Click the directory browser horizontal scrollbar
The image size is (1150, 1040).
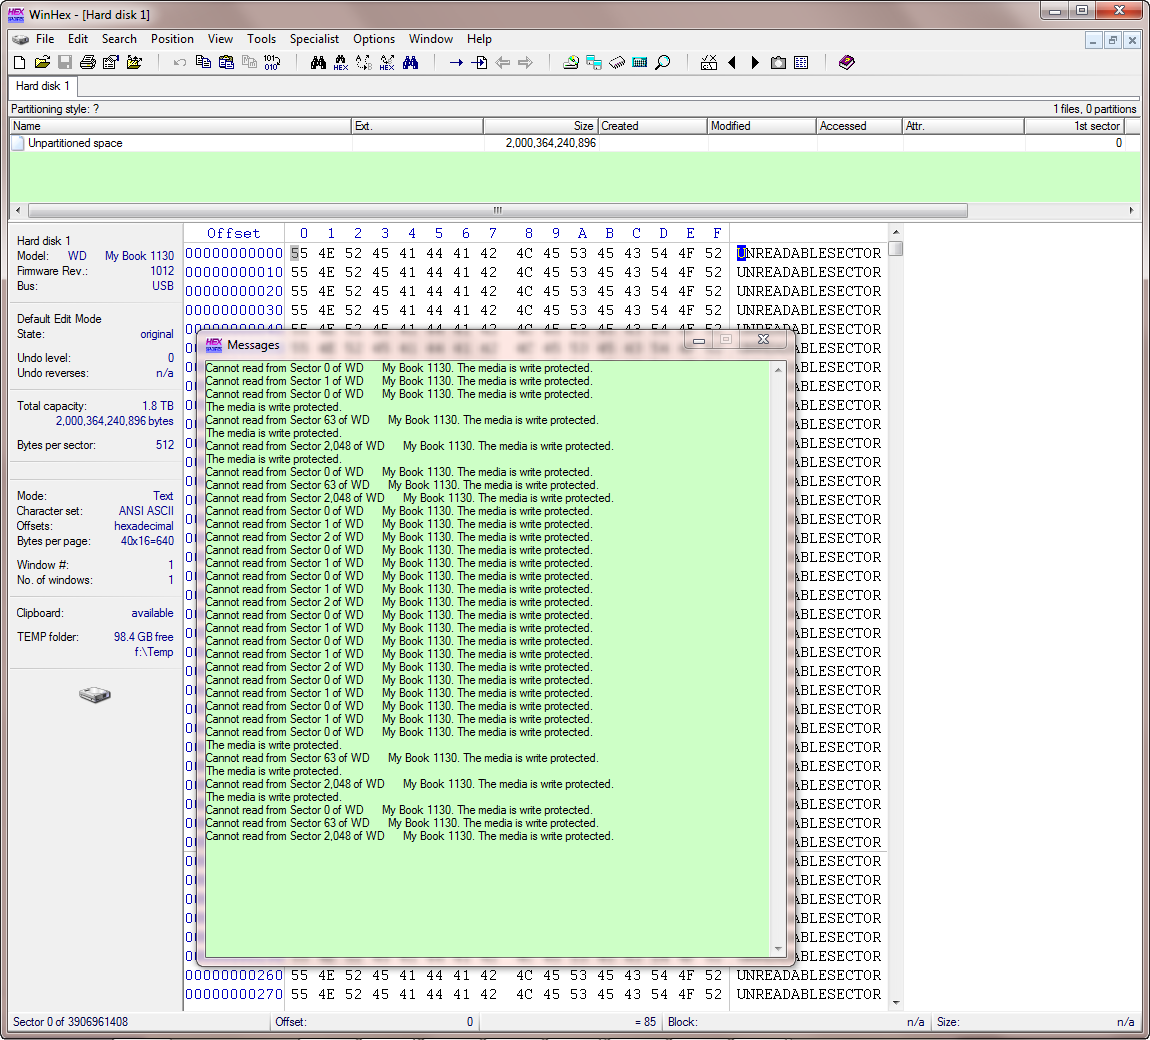click(497, 211)
